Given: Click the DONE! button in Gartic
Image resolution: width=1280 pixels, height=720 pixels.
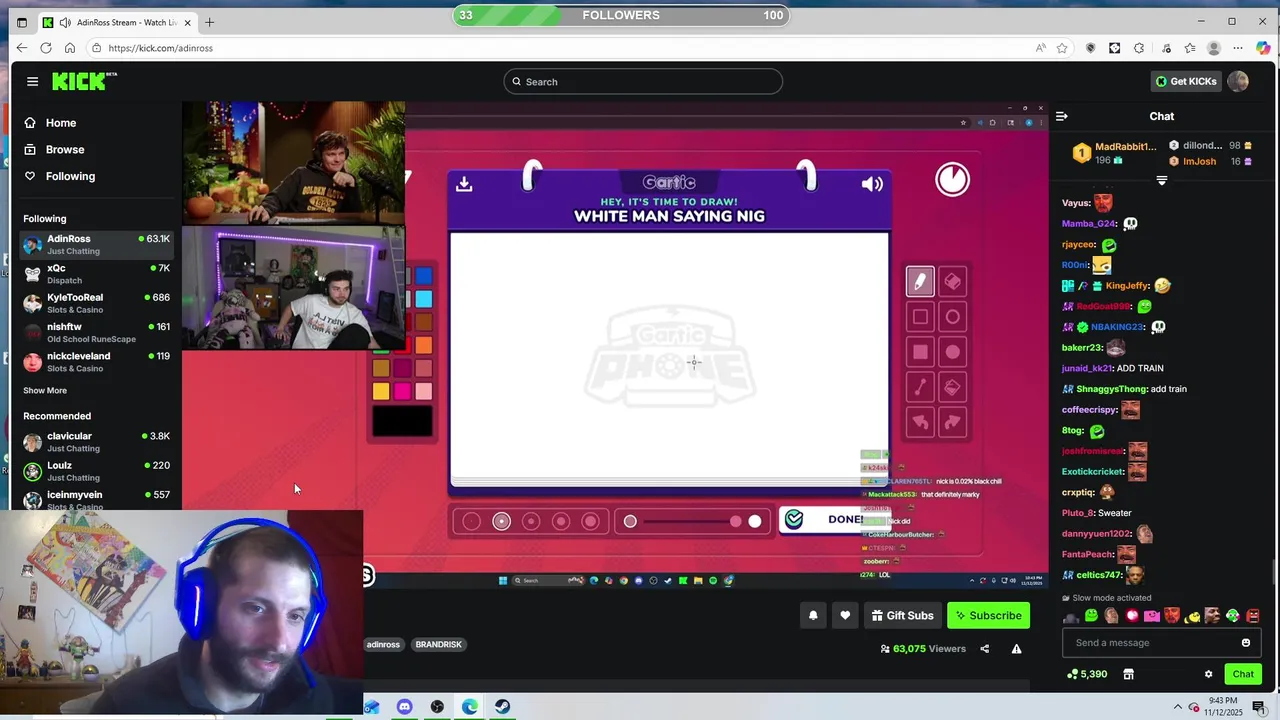Looking at the screenshot, I should 835,520.
